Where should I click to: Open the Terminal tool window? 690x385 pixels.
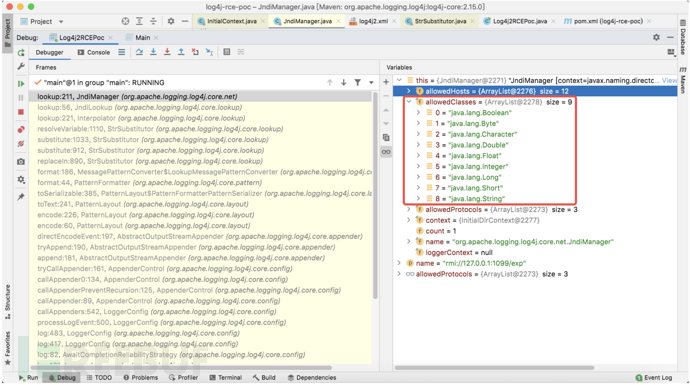pyautogui.click(x=225, y=378)
